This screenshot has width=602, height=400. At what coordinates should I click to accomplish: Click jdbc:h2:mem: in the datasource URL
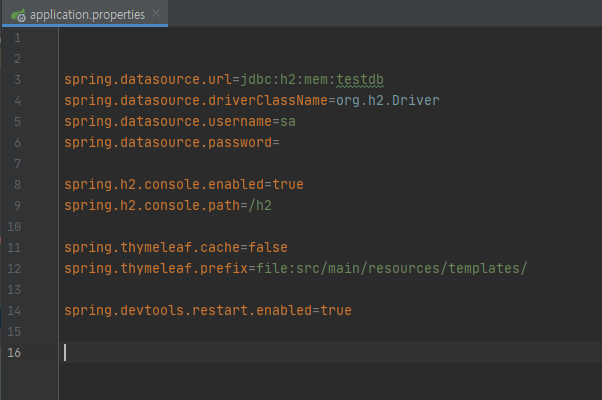288,80
